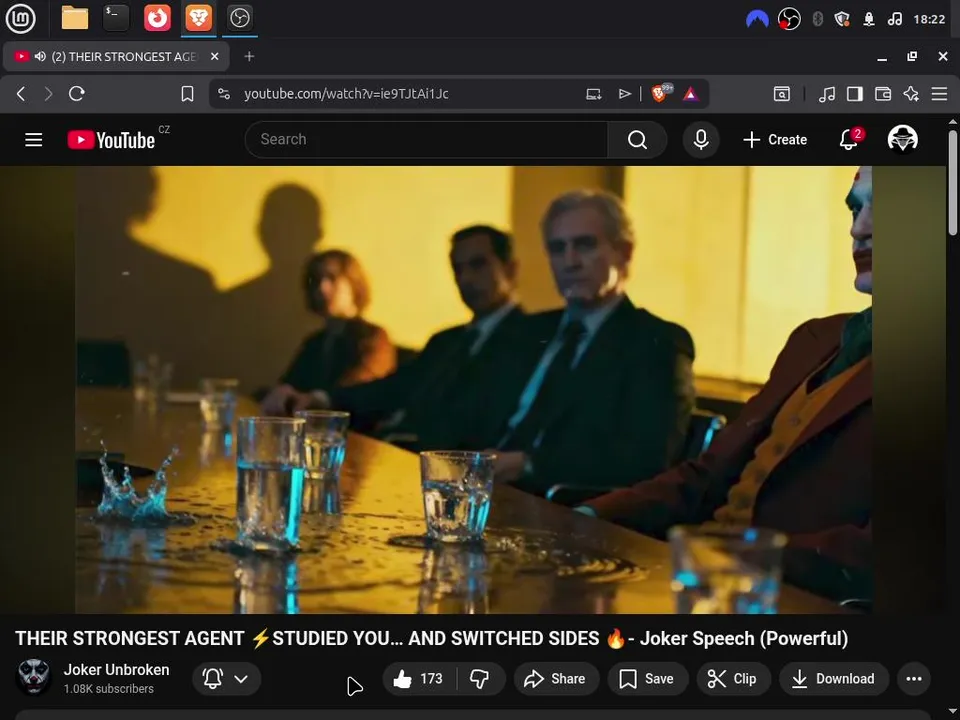Open the Joker Unbroken channel avatar
Viewport: 960px width, 720px height.
point(33,678)
